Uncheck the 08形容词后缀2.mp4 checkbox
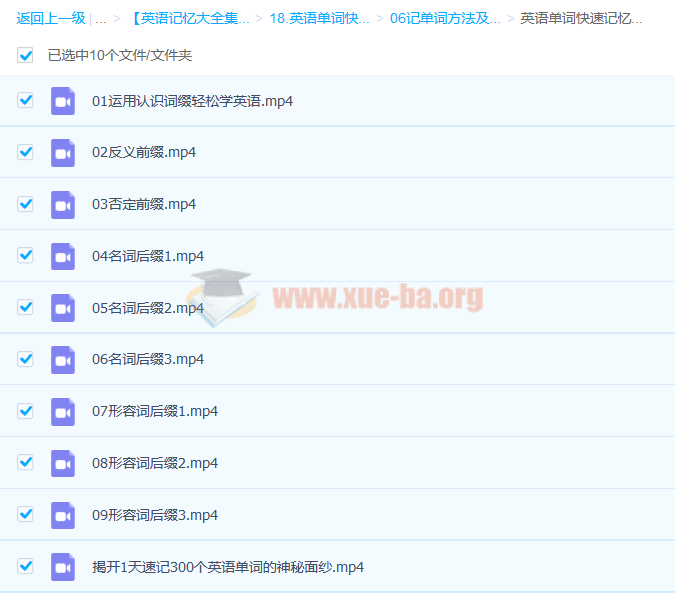The width and height of the screenshot is (675, 597). pyautogui.click(x=26, y=463)
